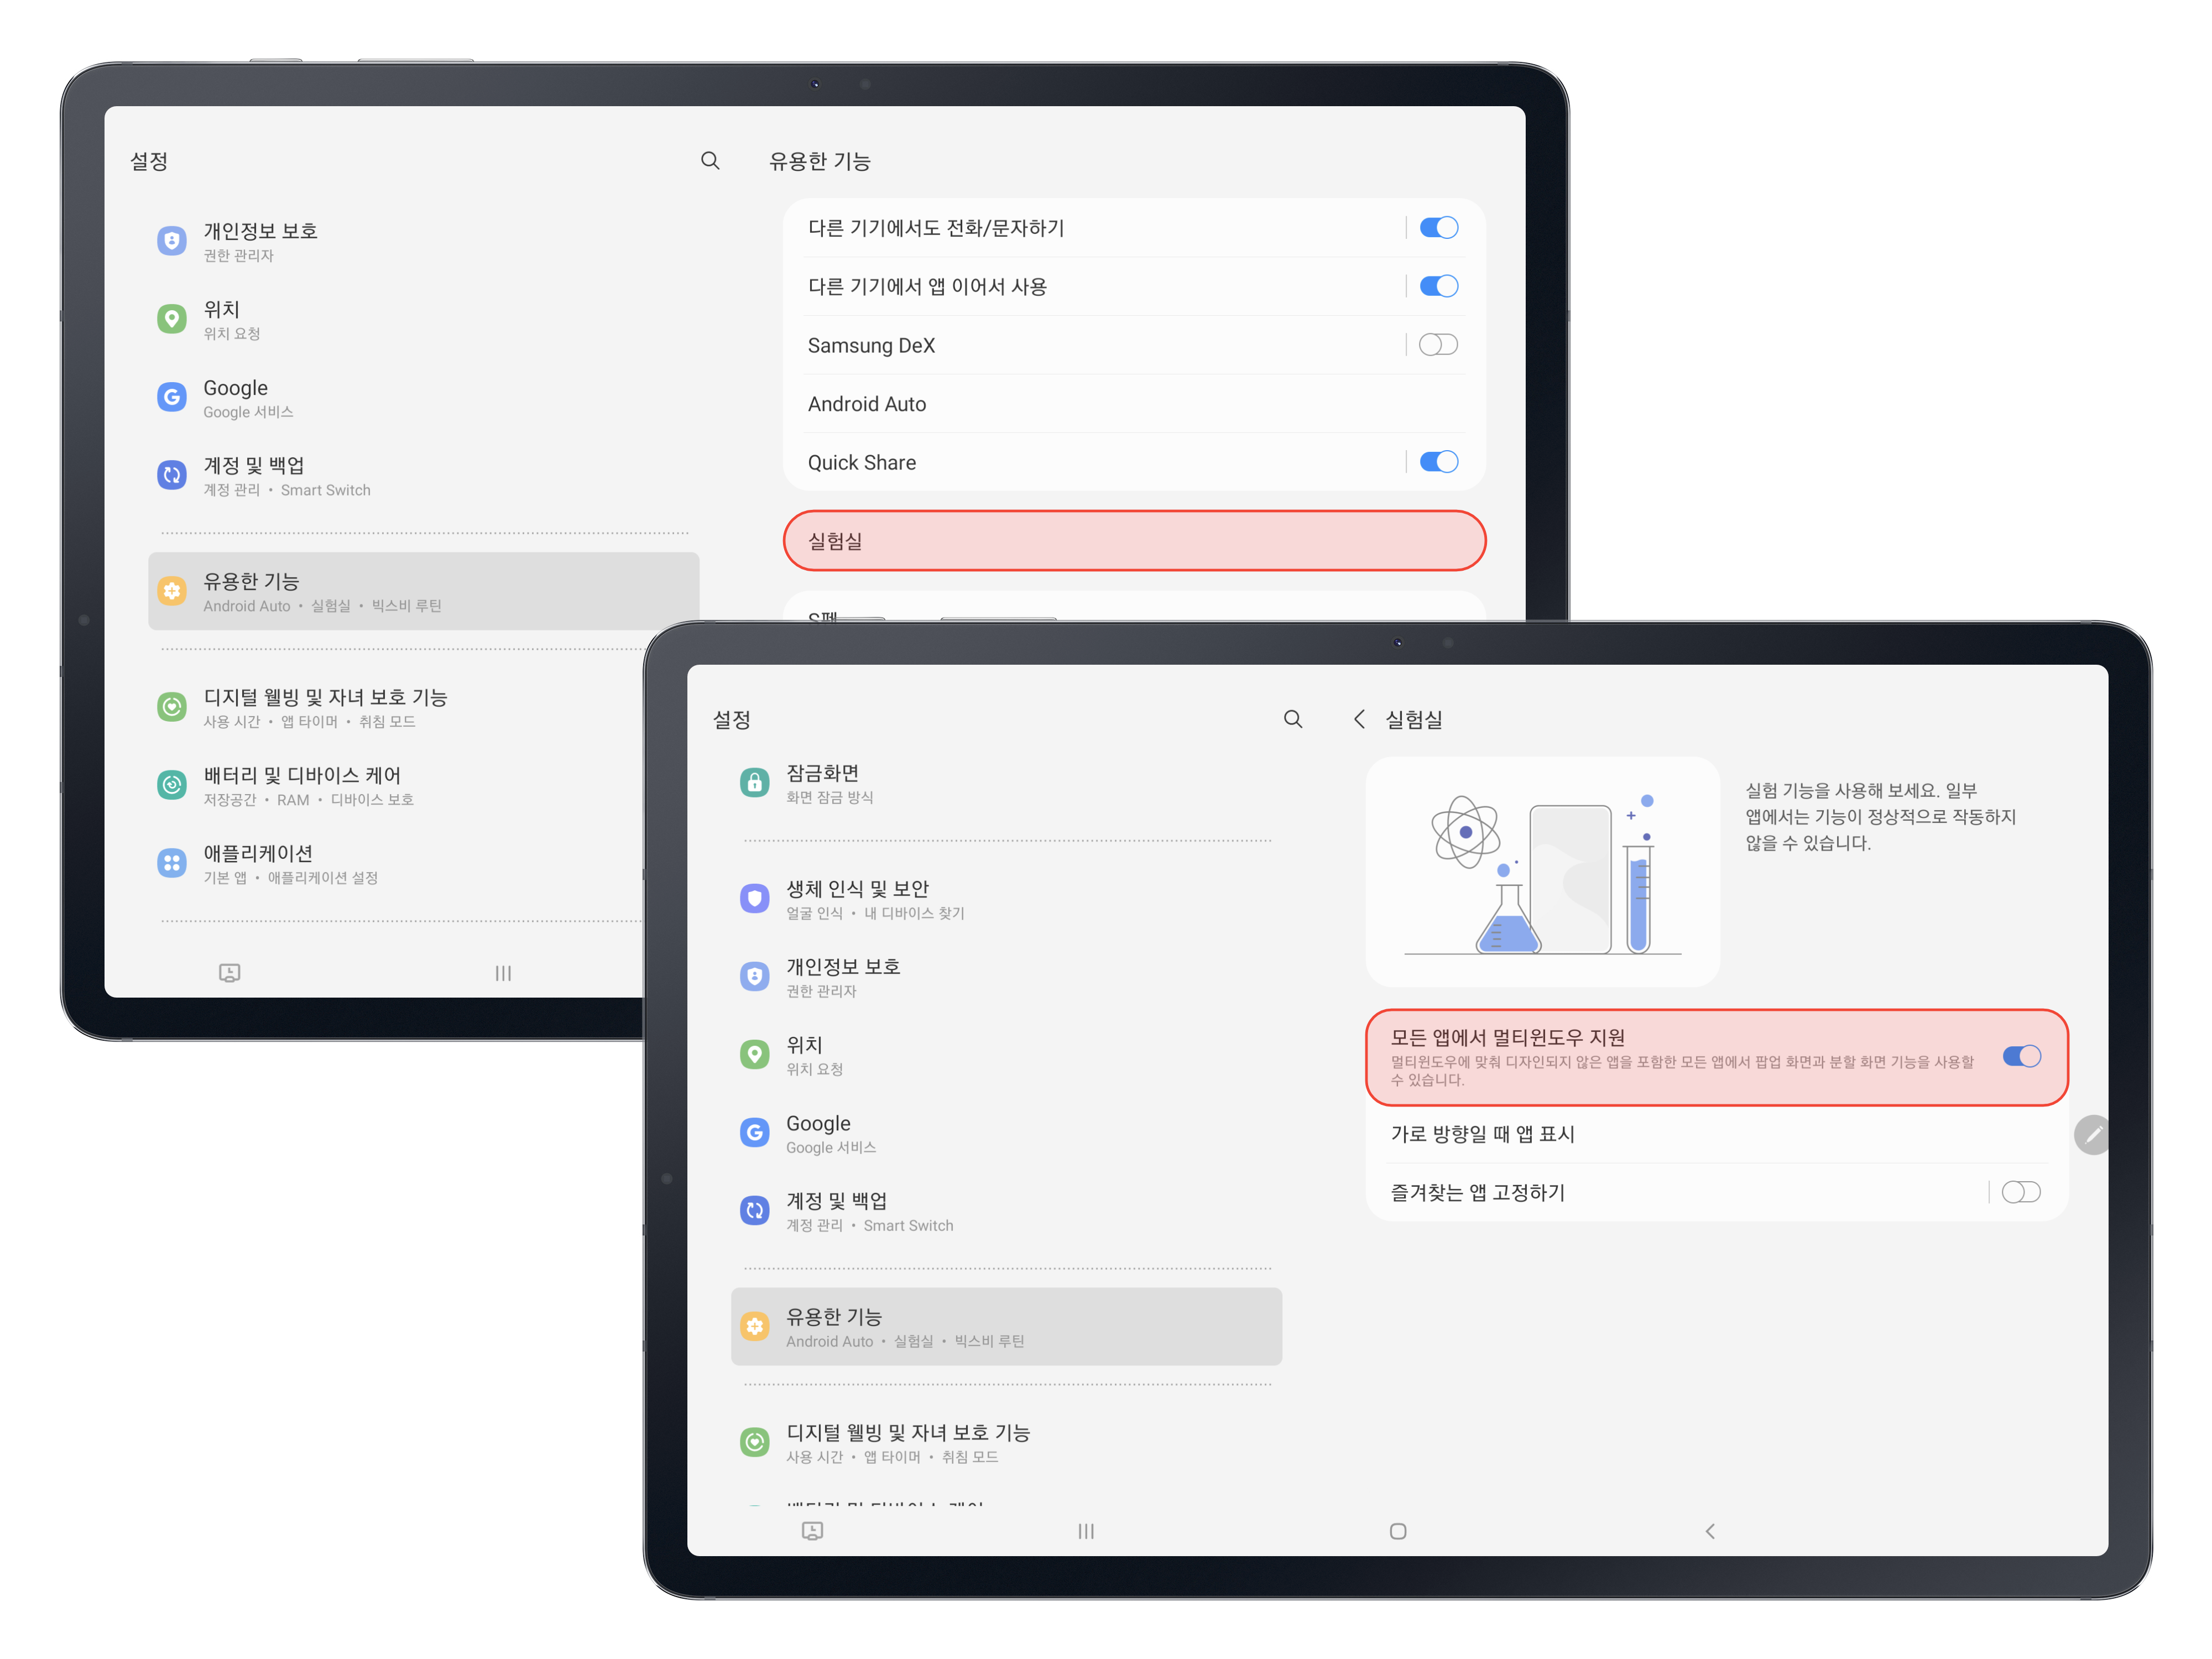Screen dimensions: 2212x1659
Task: Click search icon on back tablet settings
Action: click(x=710, y=161)
